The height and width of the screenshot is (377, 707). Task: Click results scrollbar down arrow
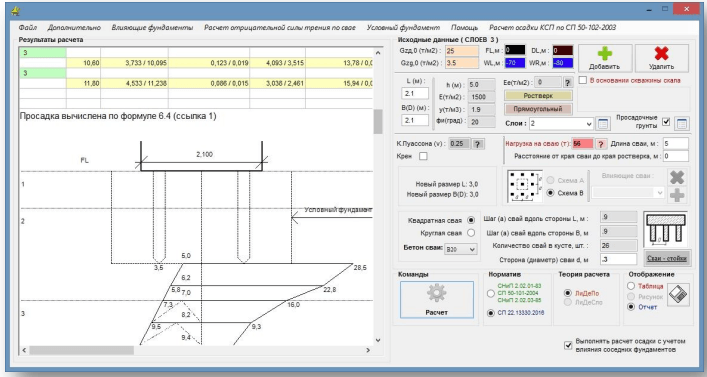[378, 340]
